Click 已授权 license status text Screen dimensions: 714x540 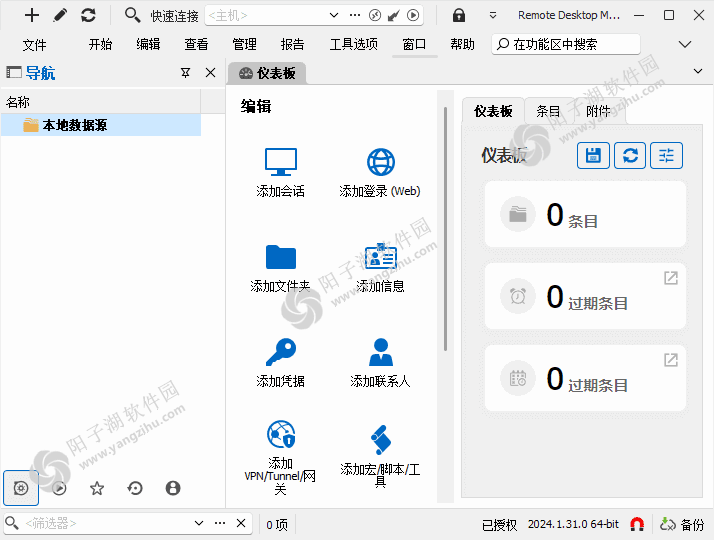500,525
